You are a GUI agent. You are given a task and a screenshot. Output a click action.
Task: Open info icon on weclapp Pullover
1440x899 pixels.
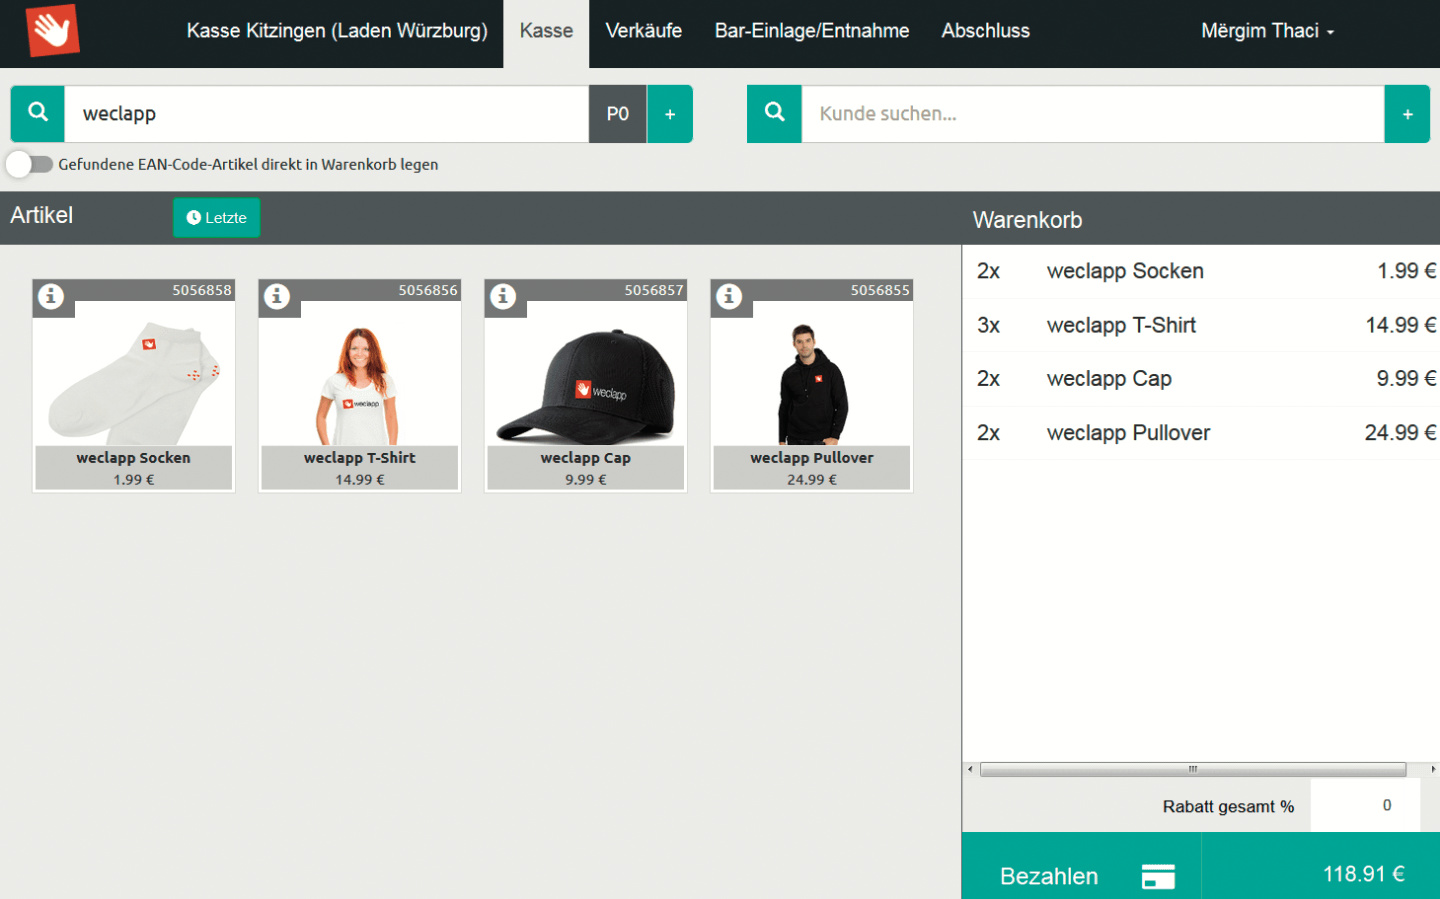click(x=729, y=297)
